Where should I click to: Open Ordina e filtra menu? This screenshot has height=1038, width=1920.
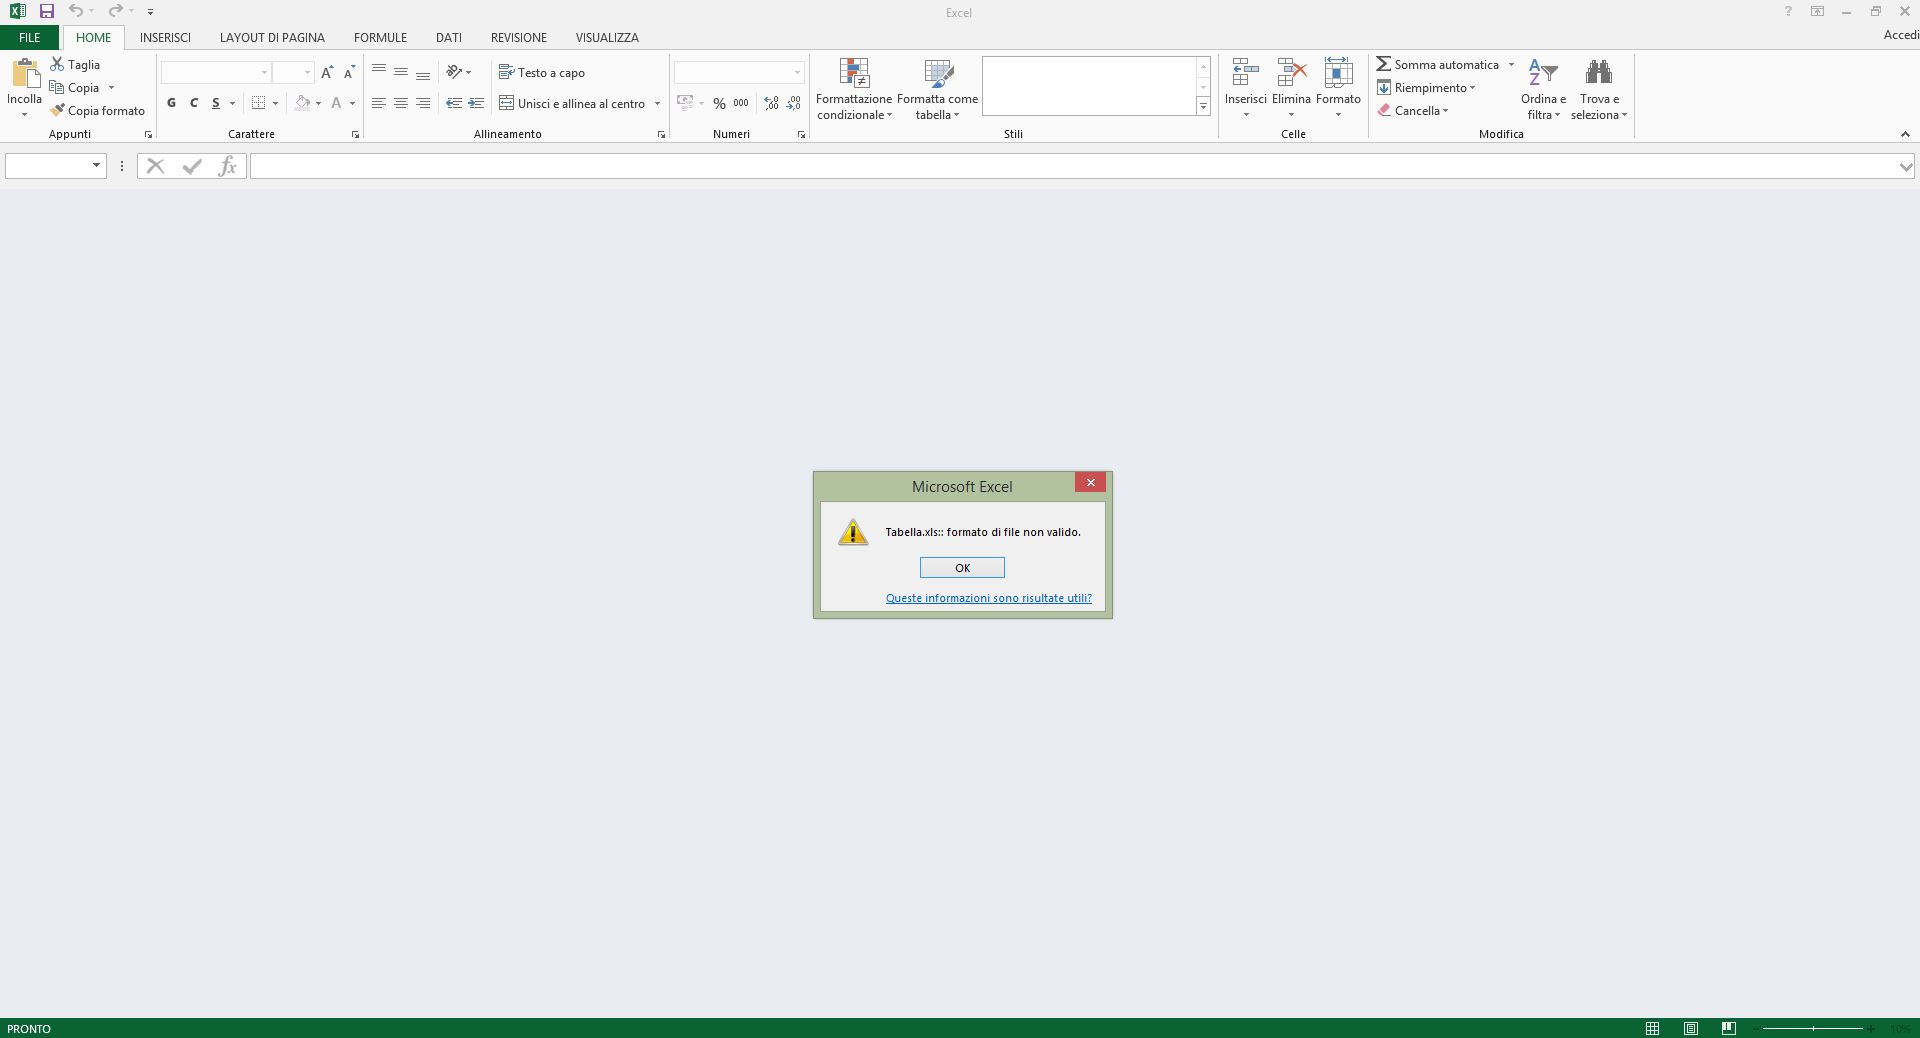(x=1543, y=89)
